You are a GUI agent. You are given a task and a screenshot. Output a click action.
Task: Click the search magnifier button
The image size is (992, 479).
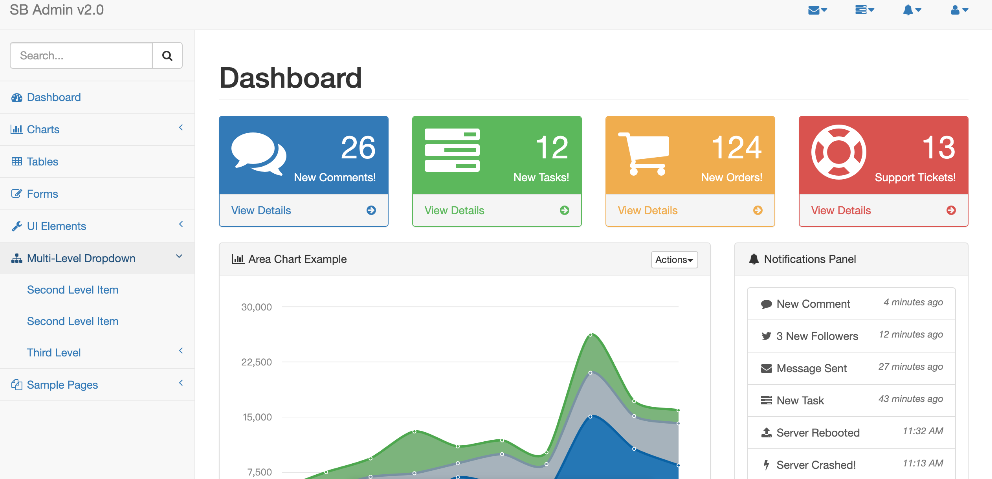(167, 56)
